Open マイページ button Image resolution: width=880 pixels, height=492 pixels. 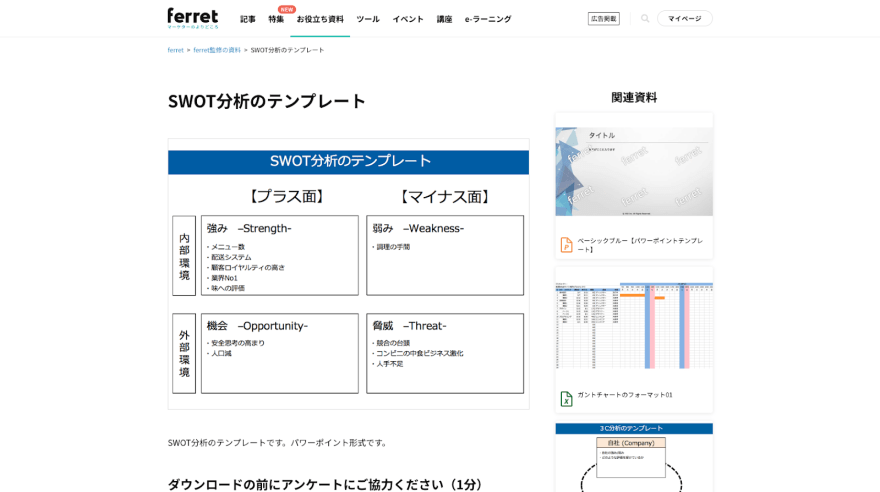tap(684, 19)
